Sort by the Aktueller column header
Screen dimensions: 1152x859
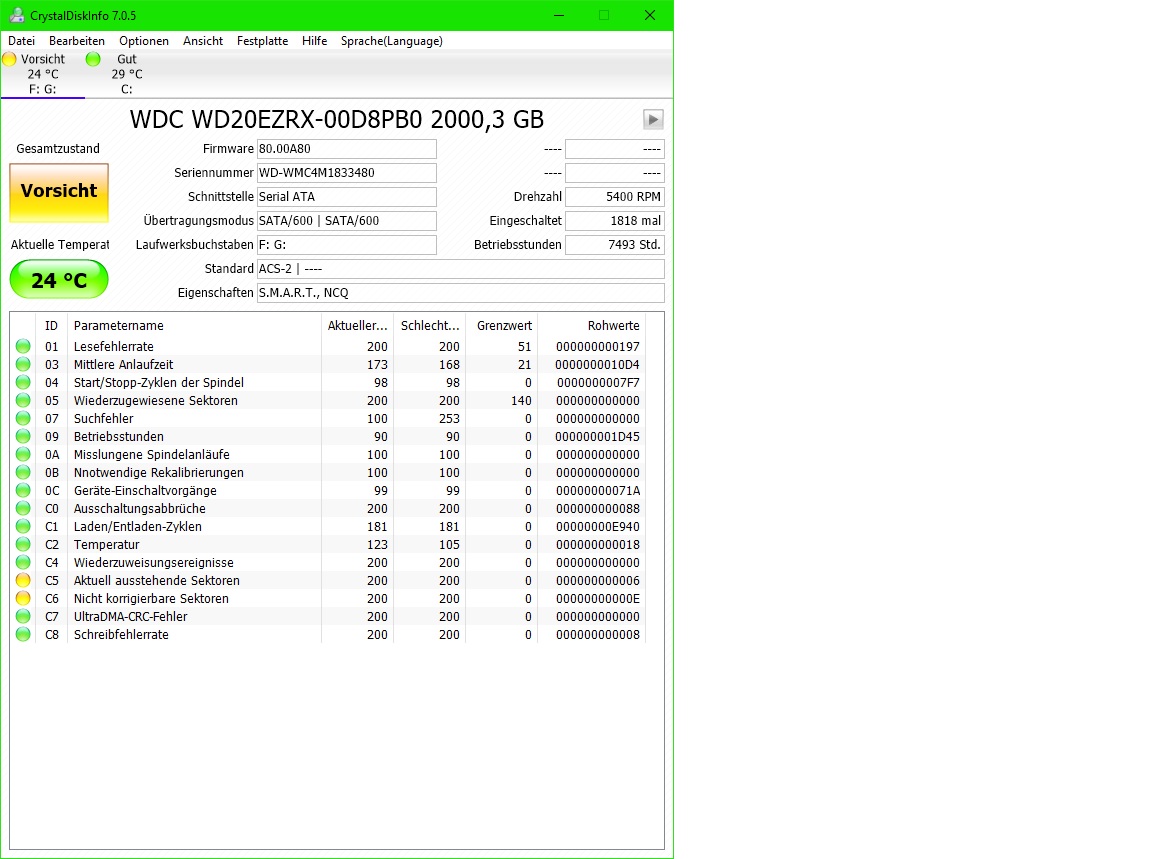[357, 326]
